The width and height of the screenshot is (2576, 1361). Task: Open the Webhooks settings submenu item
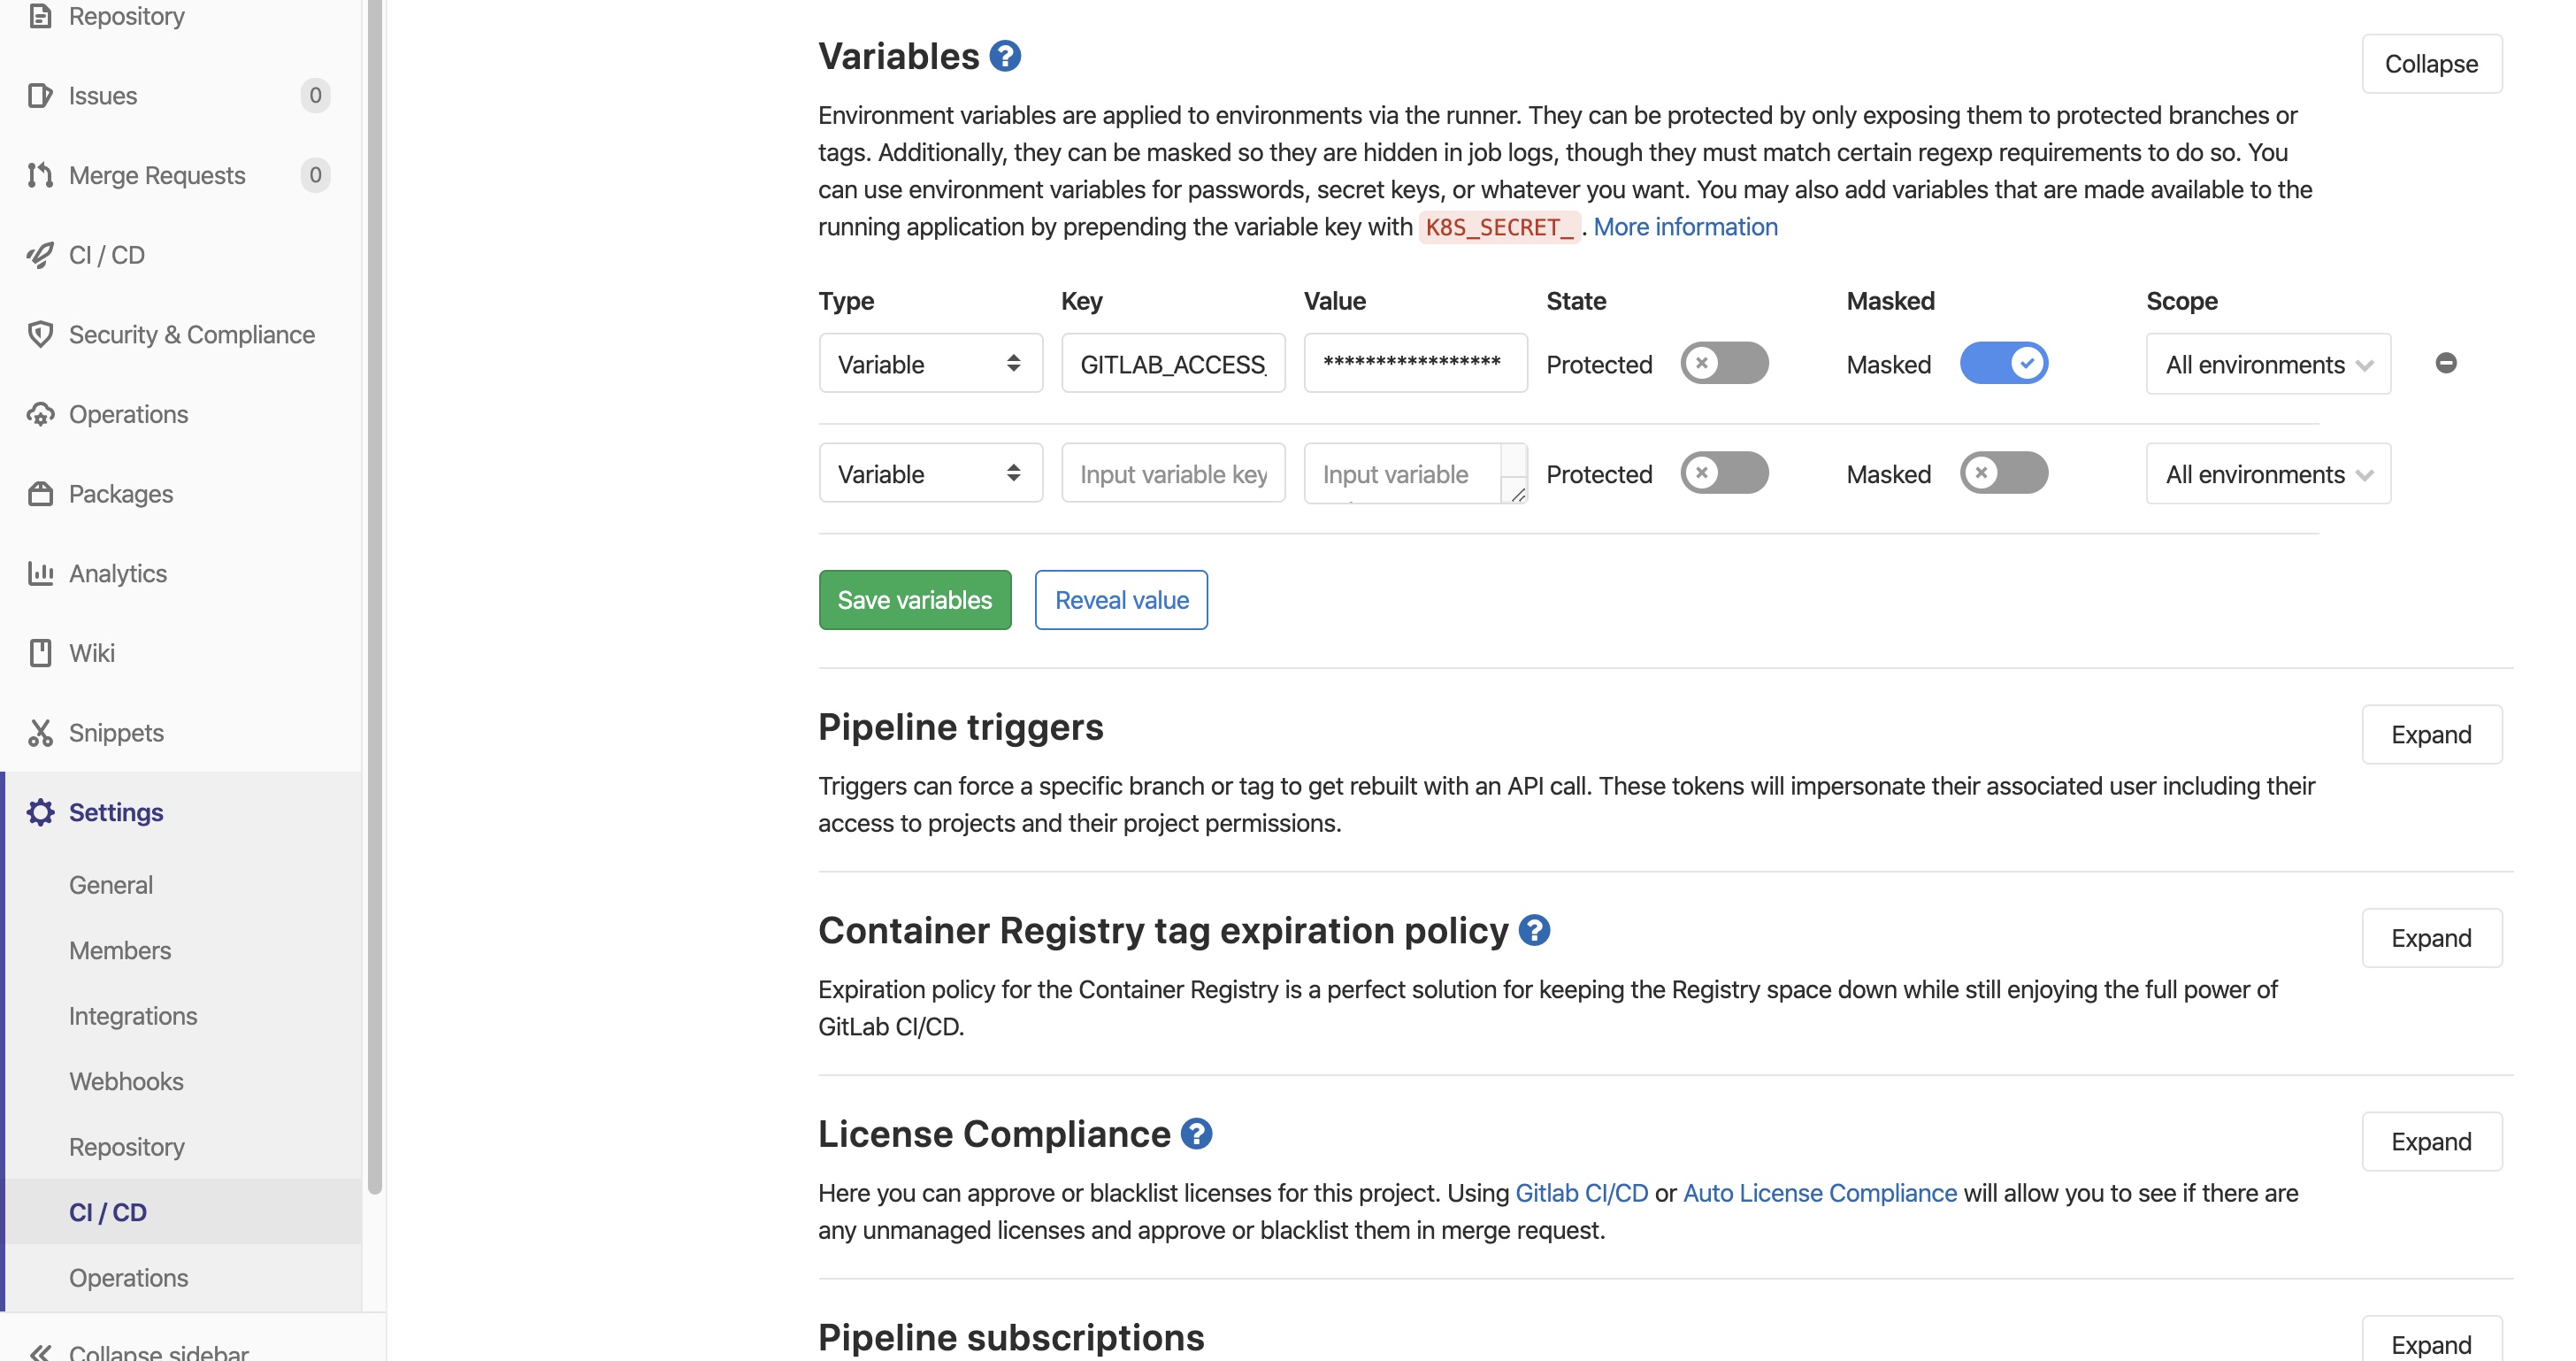pyautogui.click(x=126, y=1081)
